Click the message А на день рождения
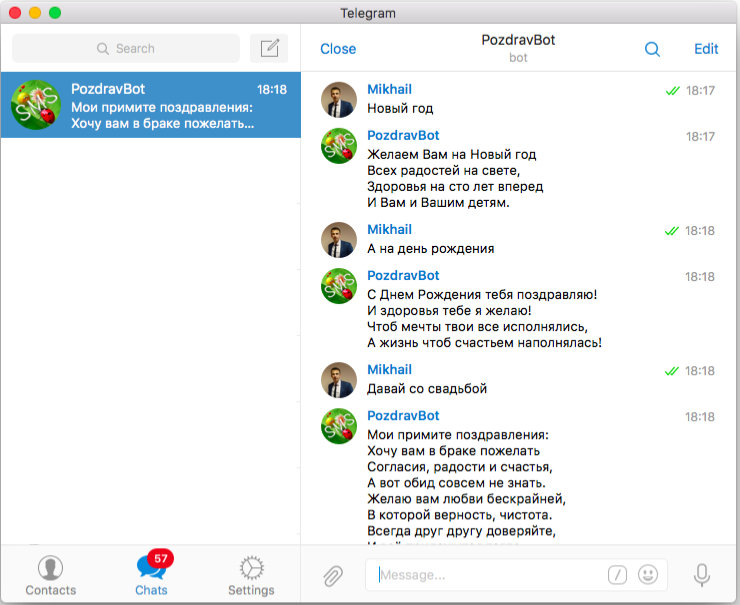The height and width of the screenshot is (605, 740). [x=430, y=249]
